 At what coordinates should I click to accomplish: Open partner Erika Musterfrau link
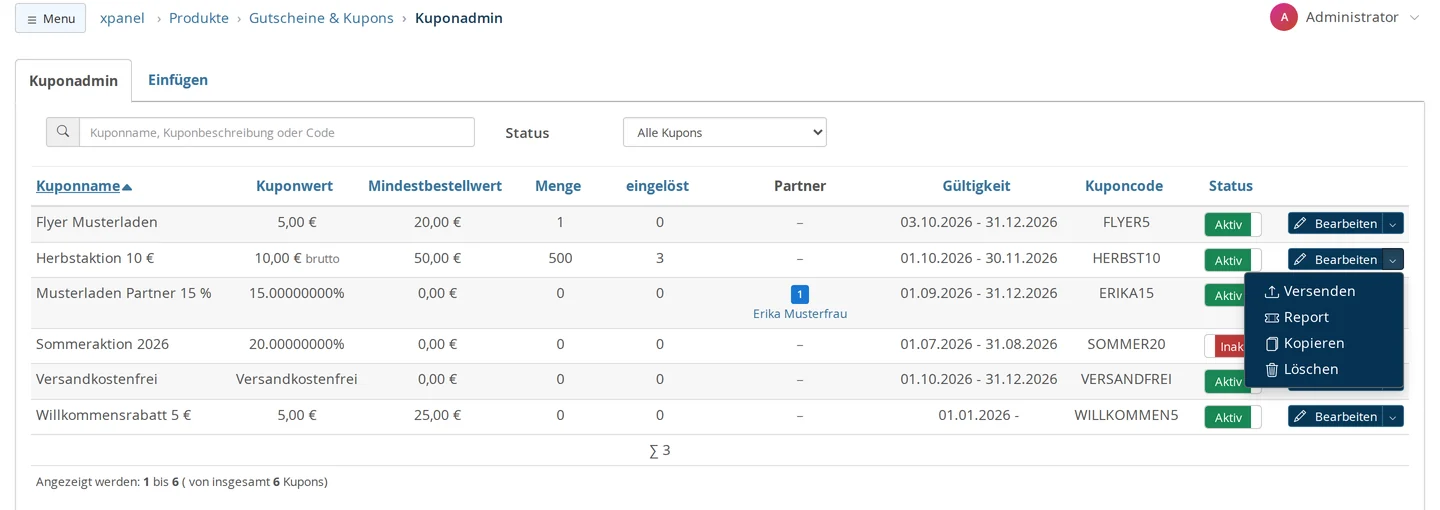800,314
